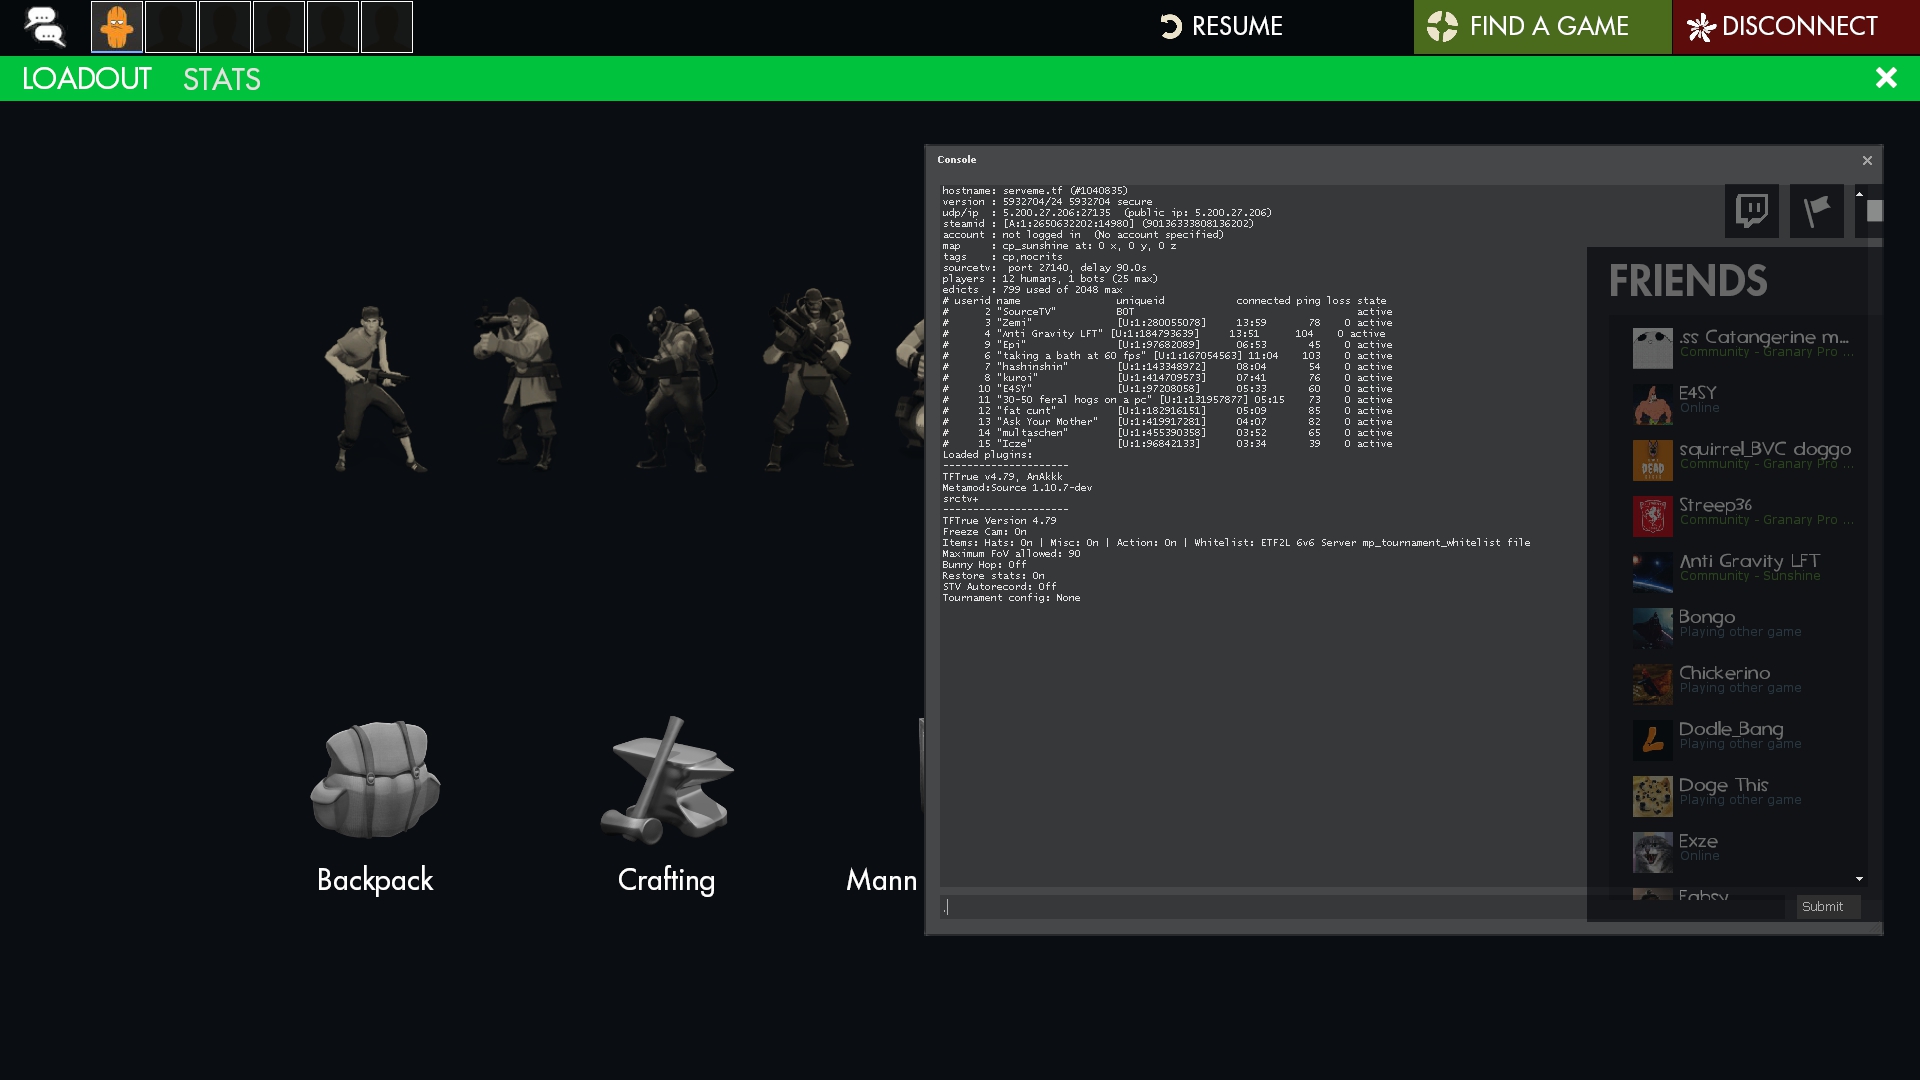Open the Backpack
Screen dimensions: 1920x1080
click(x=375, y=779)
